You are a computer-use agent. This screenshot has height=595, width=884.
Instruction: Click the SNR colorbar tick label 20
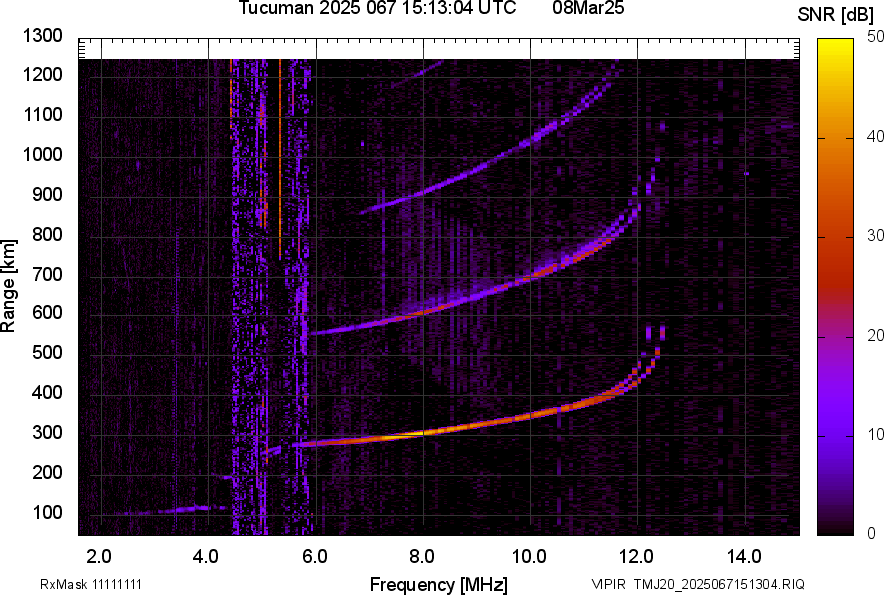point(876,336)
